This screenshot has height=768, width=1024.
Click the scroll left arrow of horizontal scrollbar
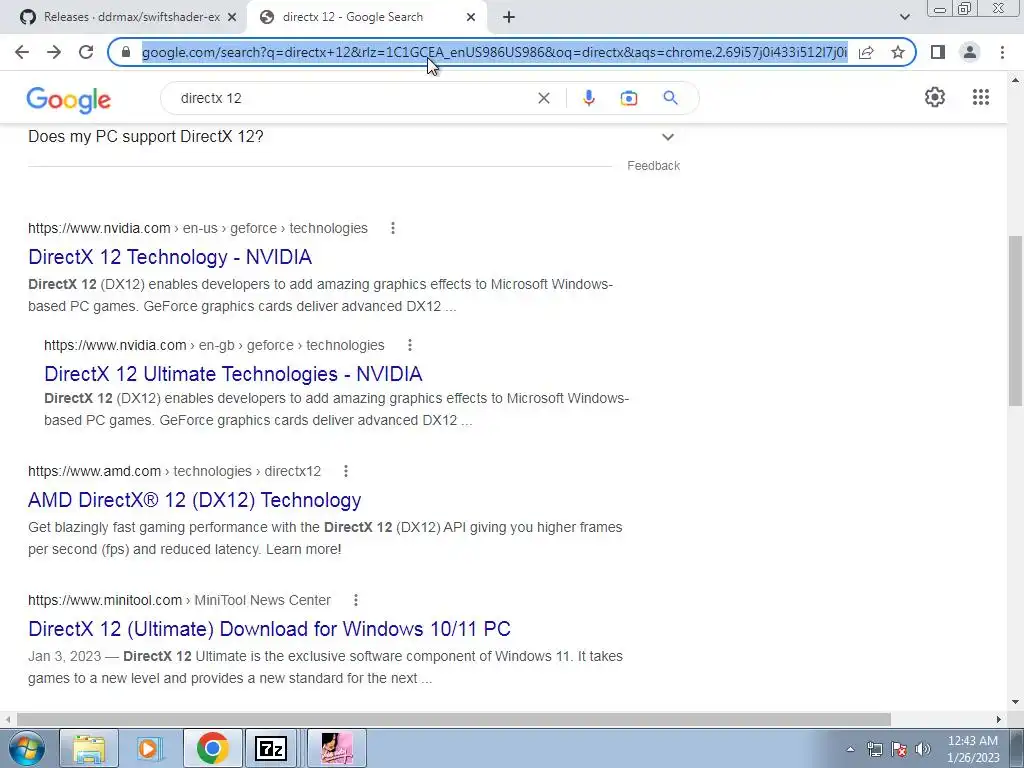pyautogui.click(x=8, y=719)
